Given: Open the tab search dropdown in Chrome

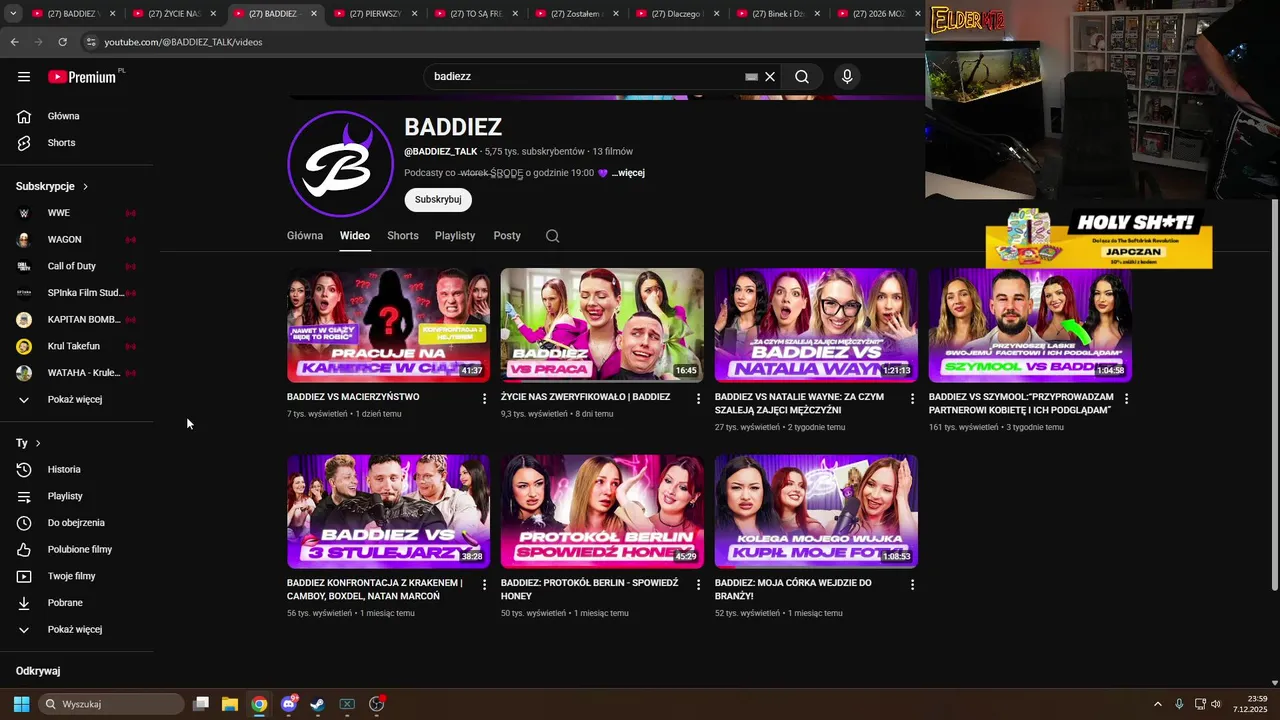Looking at the screenshot, I should [x=13, y=14].
